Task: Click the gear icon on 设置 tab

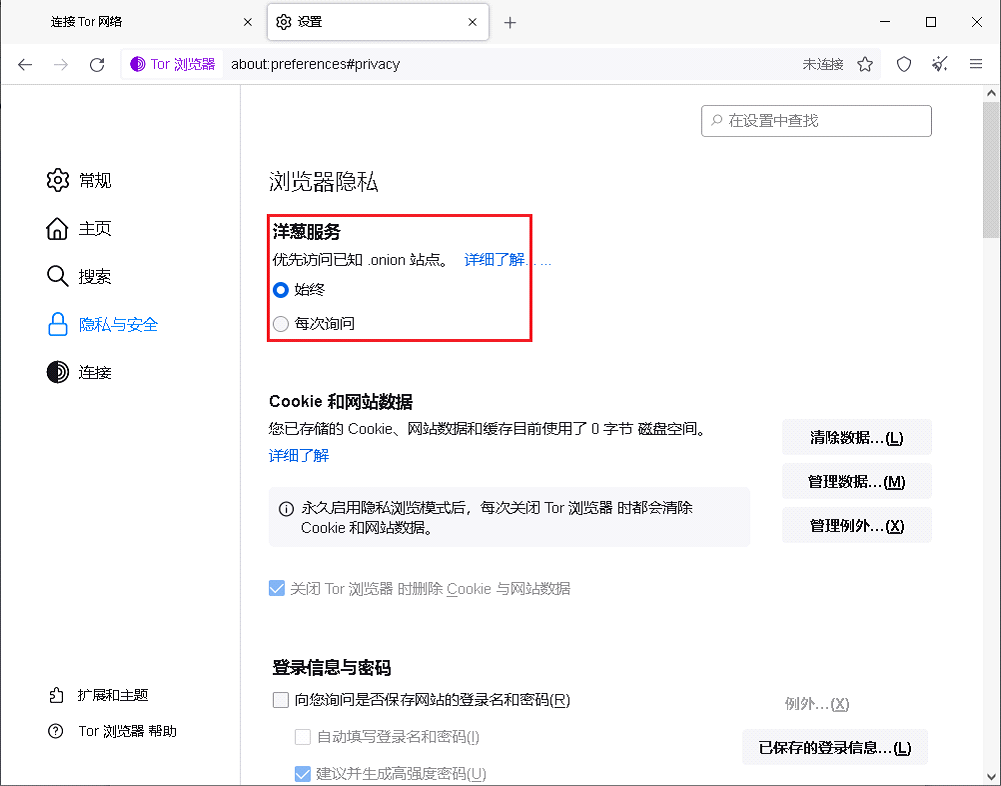Action: (x=283, y=22)
